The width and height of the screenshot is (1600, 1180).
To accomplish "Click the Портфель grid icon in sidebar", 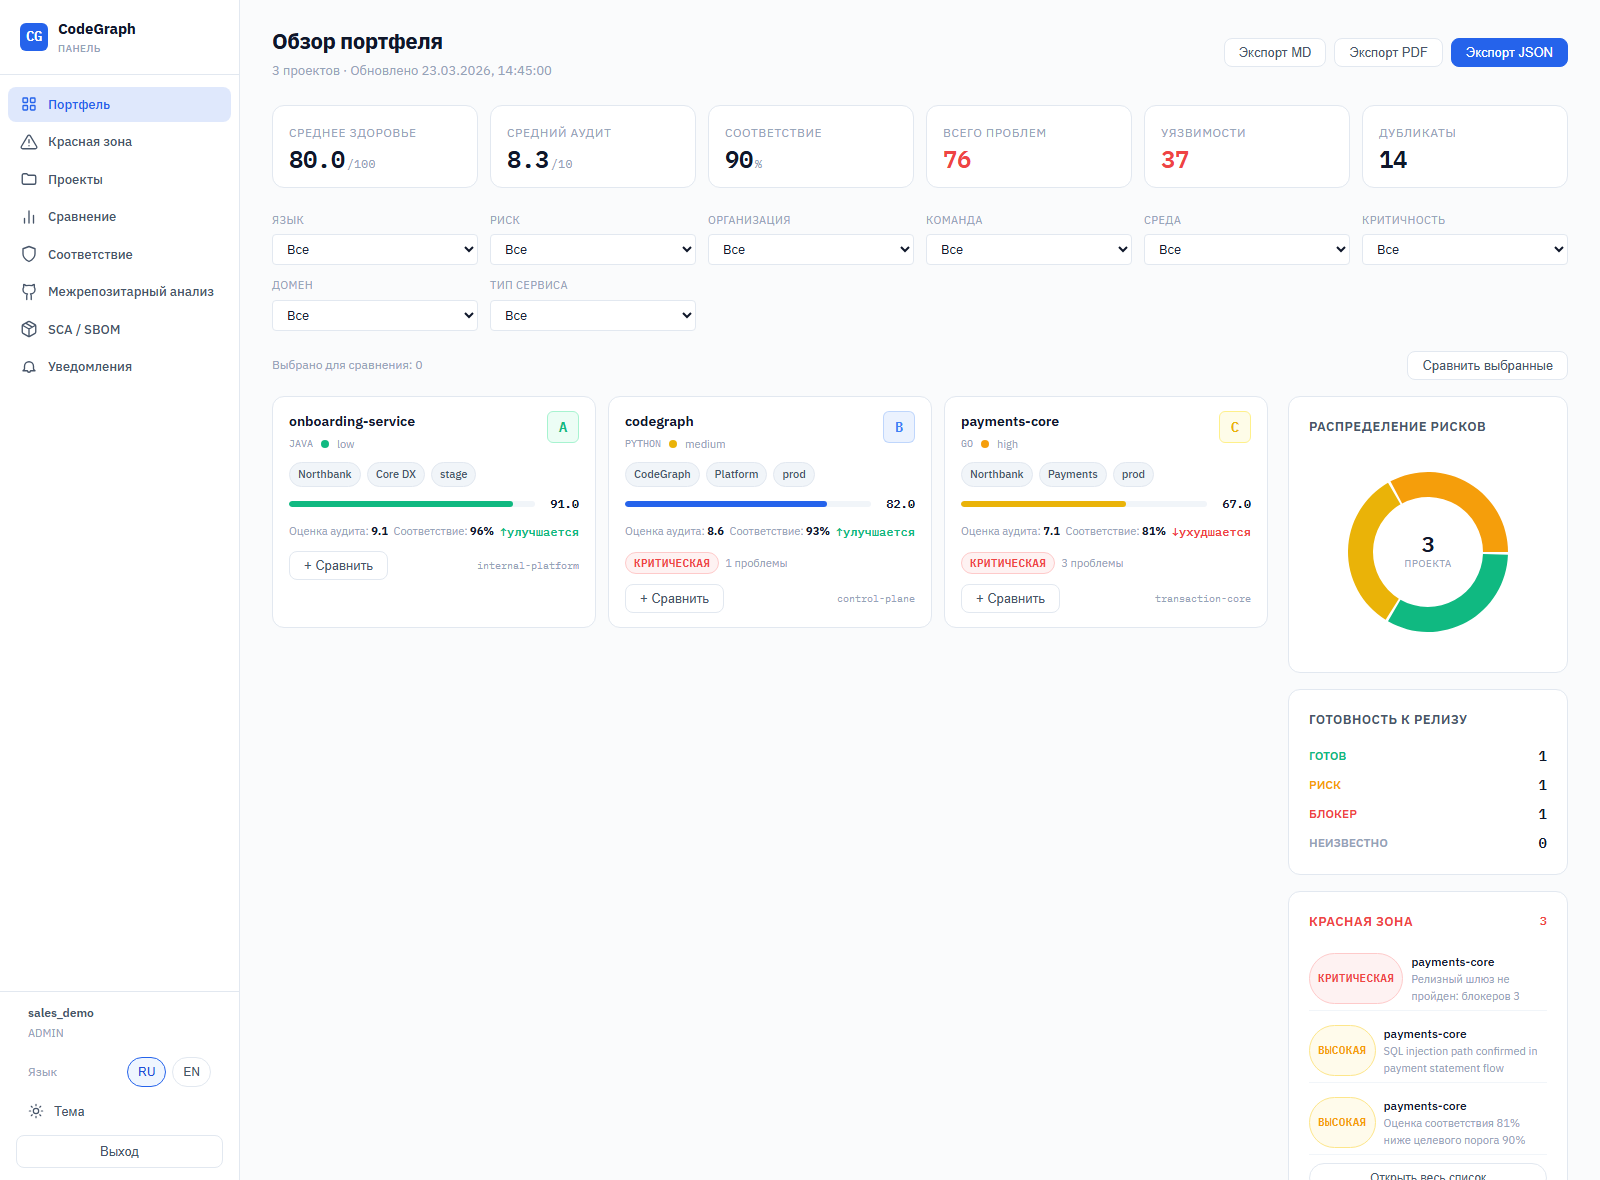I will pos(29,104).
